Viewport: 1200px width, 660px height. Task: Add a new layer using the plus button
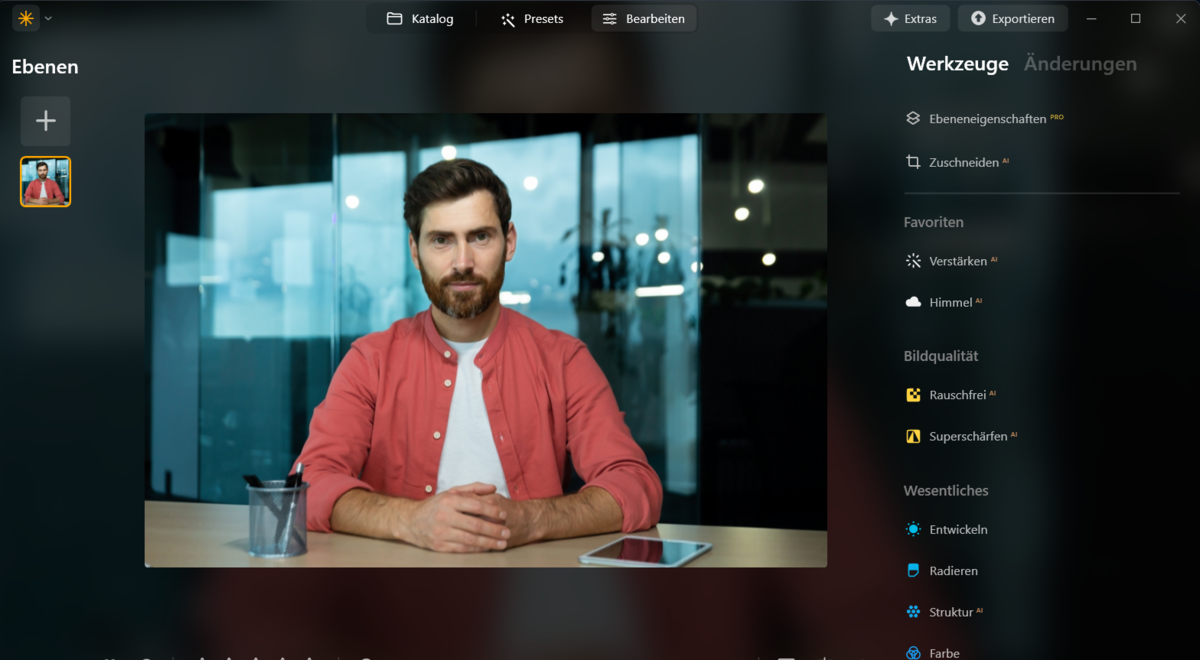click(x=44, y=120)
